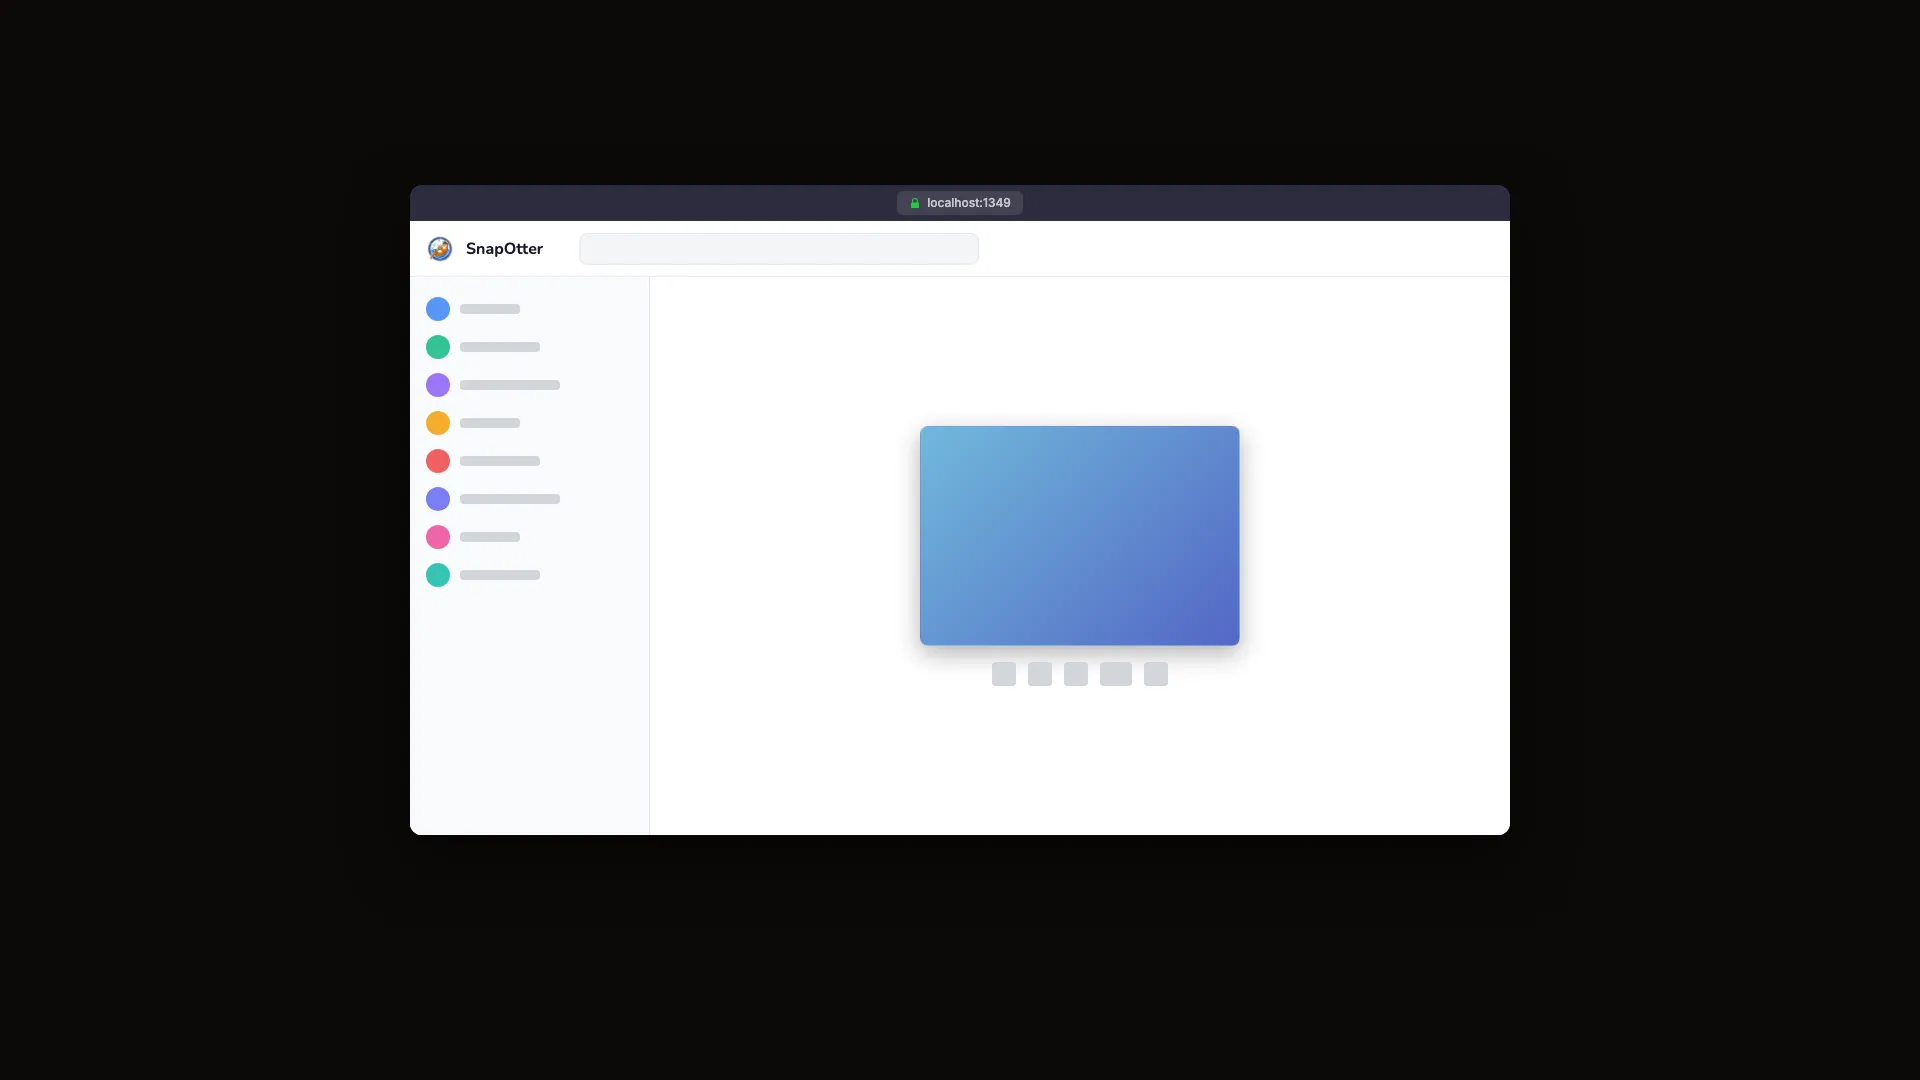Click the SnapOtter brand name text

tap(504, 249)
